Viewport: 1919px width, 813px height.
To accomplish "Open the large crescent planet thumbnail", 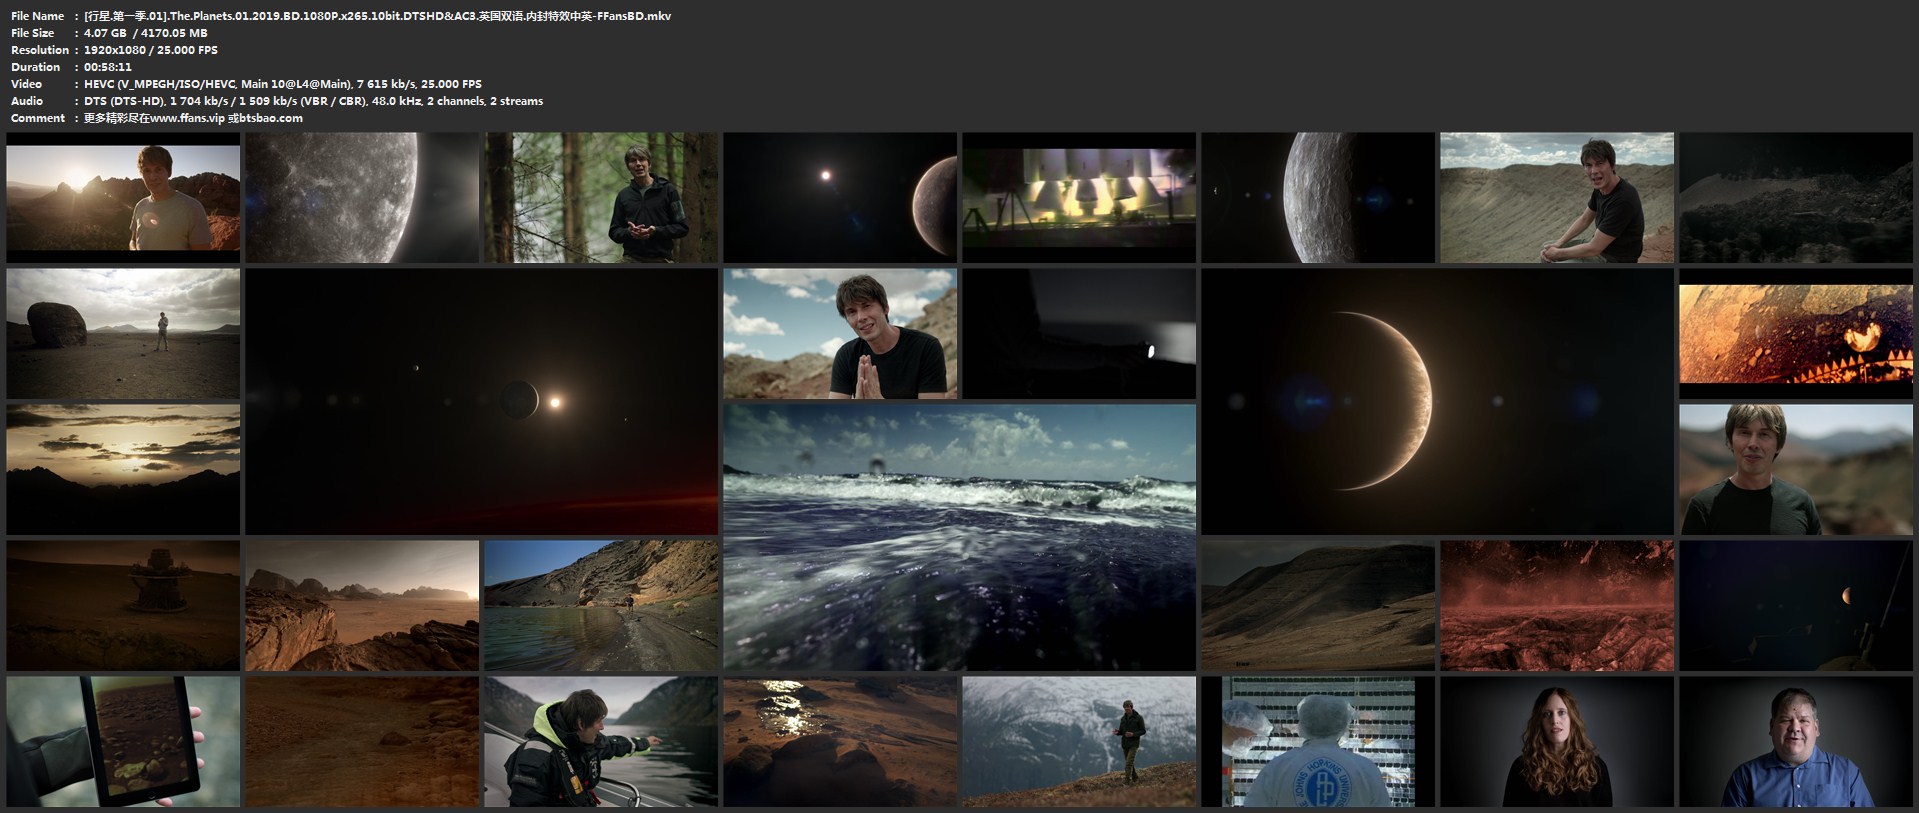I will [x=1436, y=401].
